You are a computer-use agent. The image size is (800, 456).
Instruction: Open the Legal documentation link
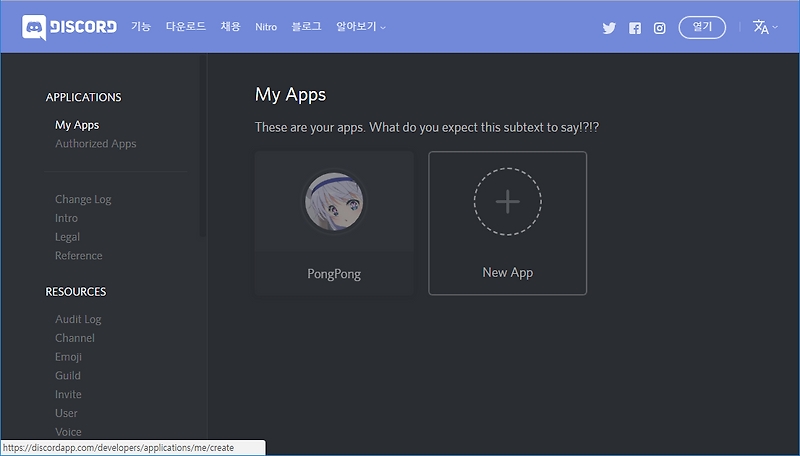point(67,237)
